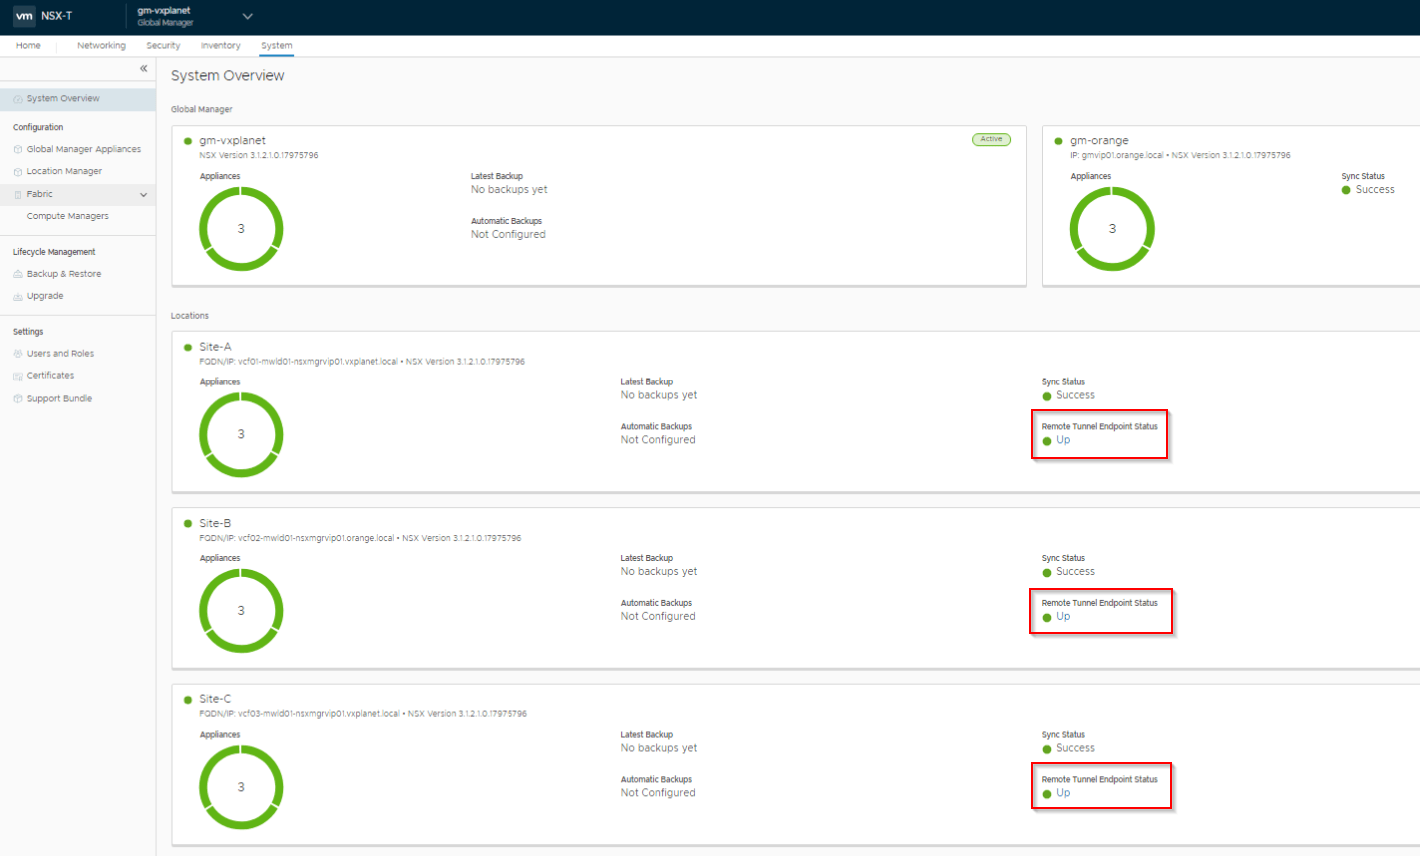Image resolution: width=1420 pixels, height=856 pixels.
Task: Click the Upgrade sidebar icon
Action: [x=18, y=297]
